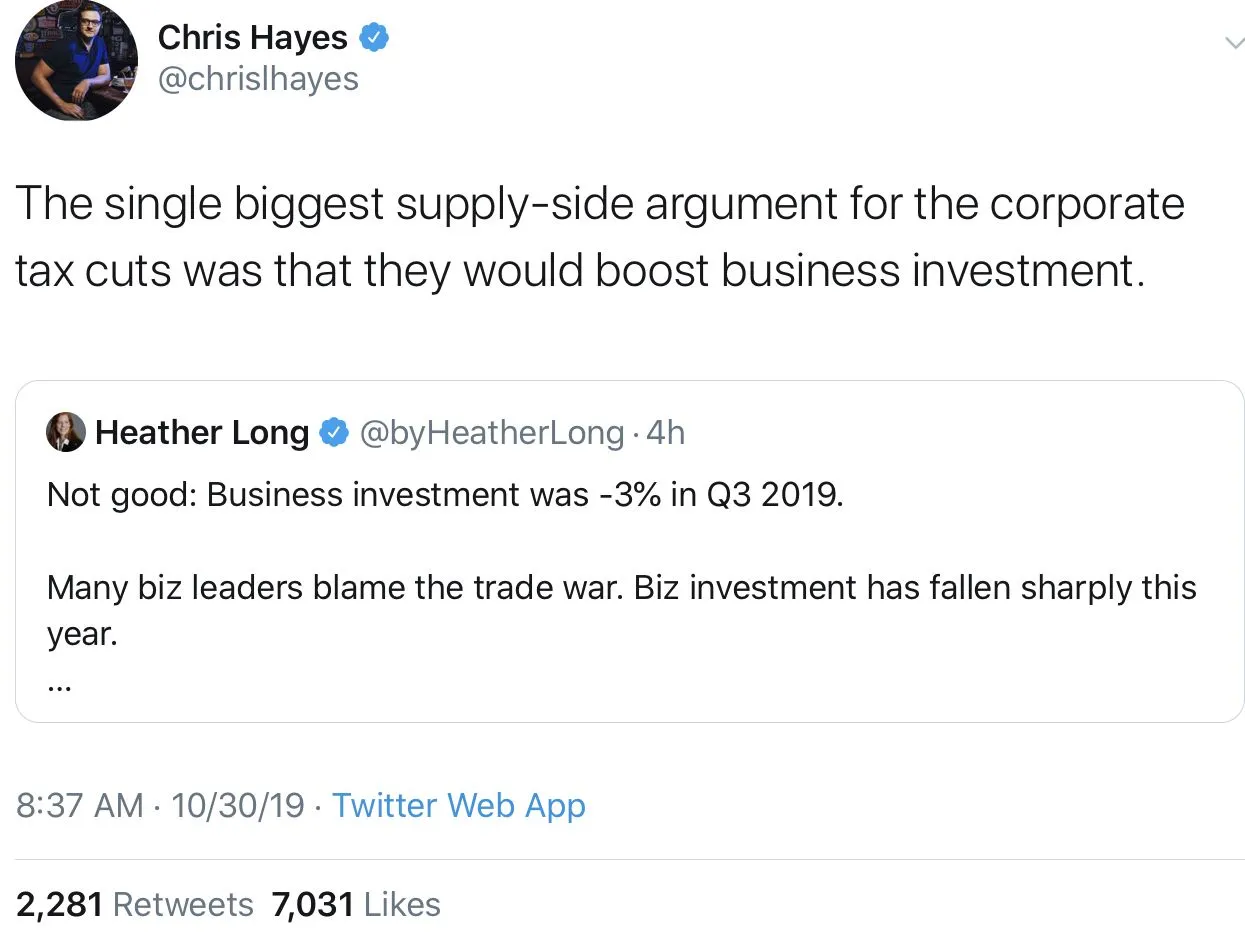This screenshot has width=1245, height=934.
Task: Click the 4h timestamp on quoted tweet
Action: point(666,432)
